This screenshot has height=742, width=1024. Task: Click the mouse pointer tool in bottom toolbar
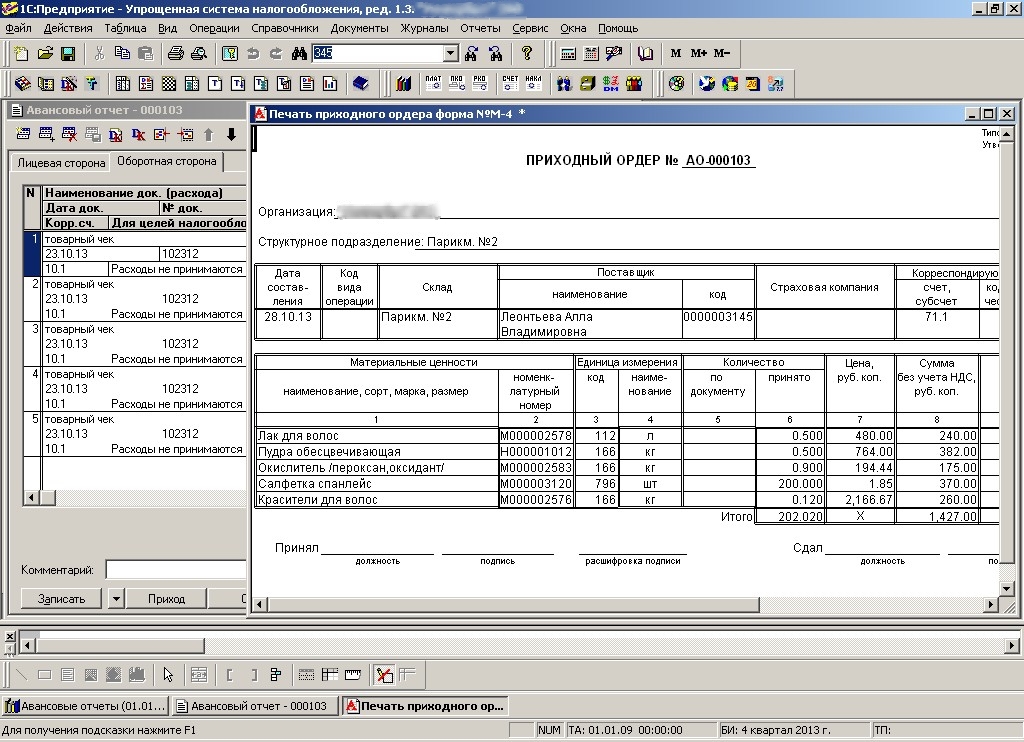[168, 675]
